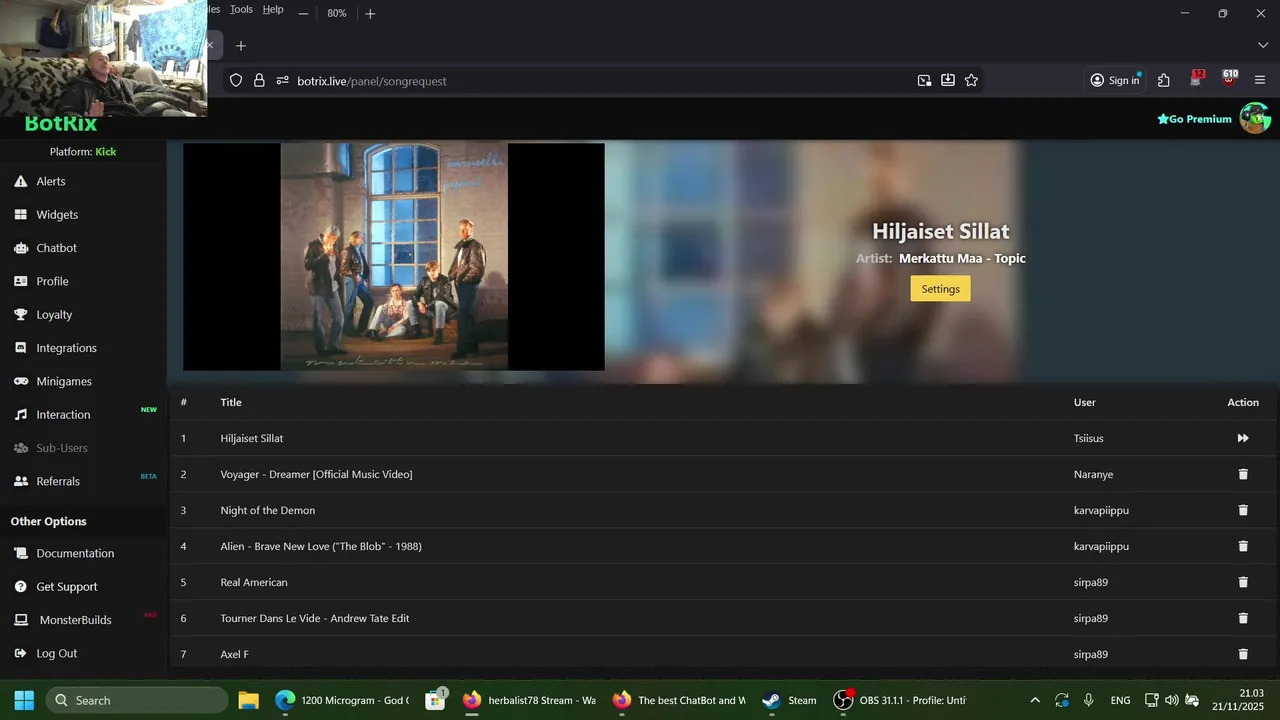The height and width of the screenshot is (720, 1280).
Task: Click the browser Sign in button
Action: (x=1115, y=80)
